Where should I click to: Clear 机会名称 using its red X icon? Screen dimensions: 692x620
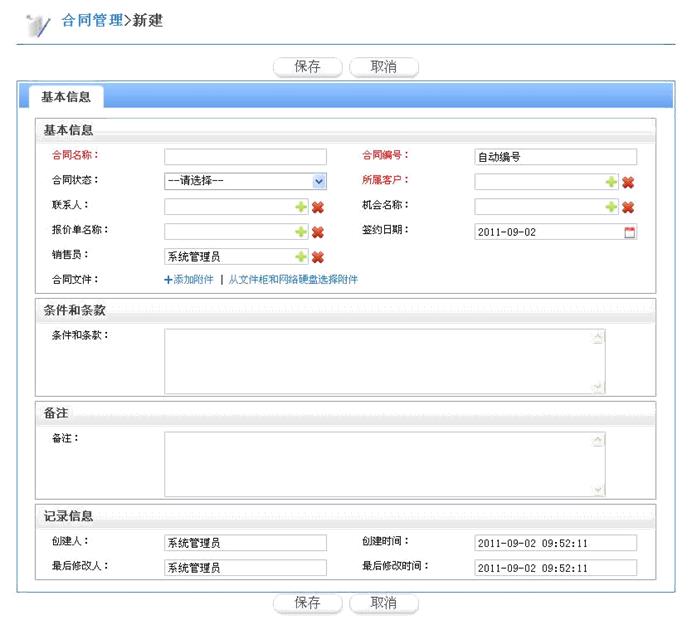coord(628,207)
